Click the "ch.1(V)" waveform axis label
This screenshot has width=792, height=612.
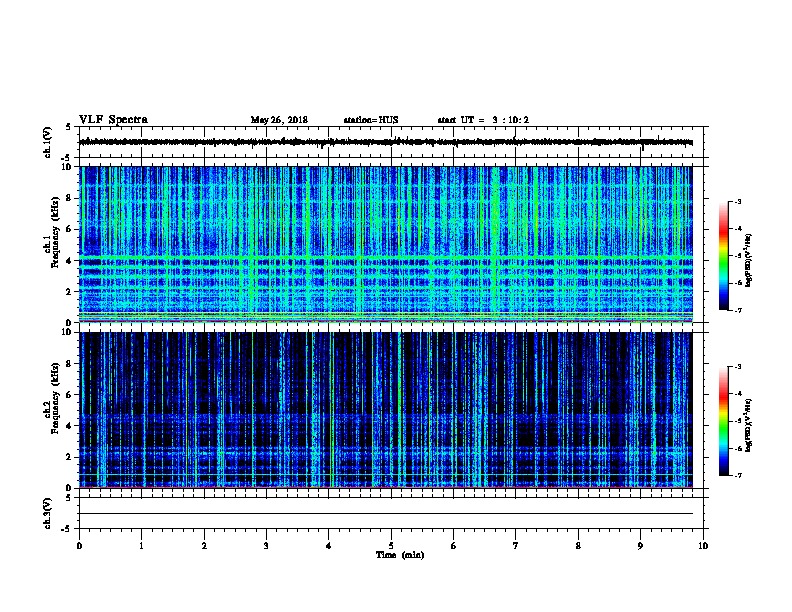pos(48,142)
